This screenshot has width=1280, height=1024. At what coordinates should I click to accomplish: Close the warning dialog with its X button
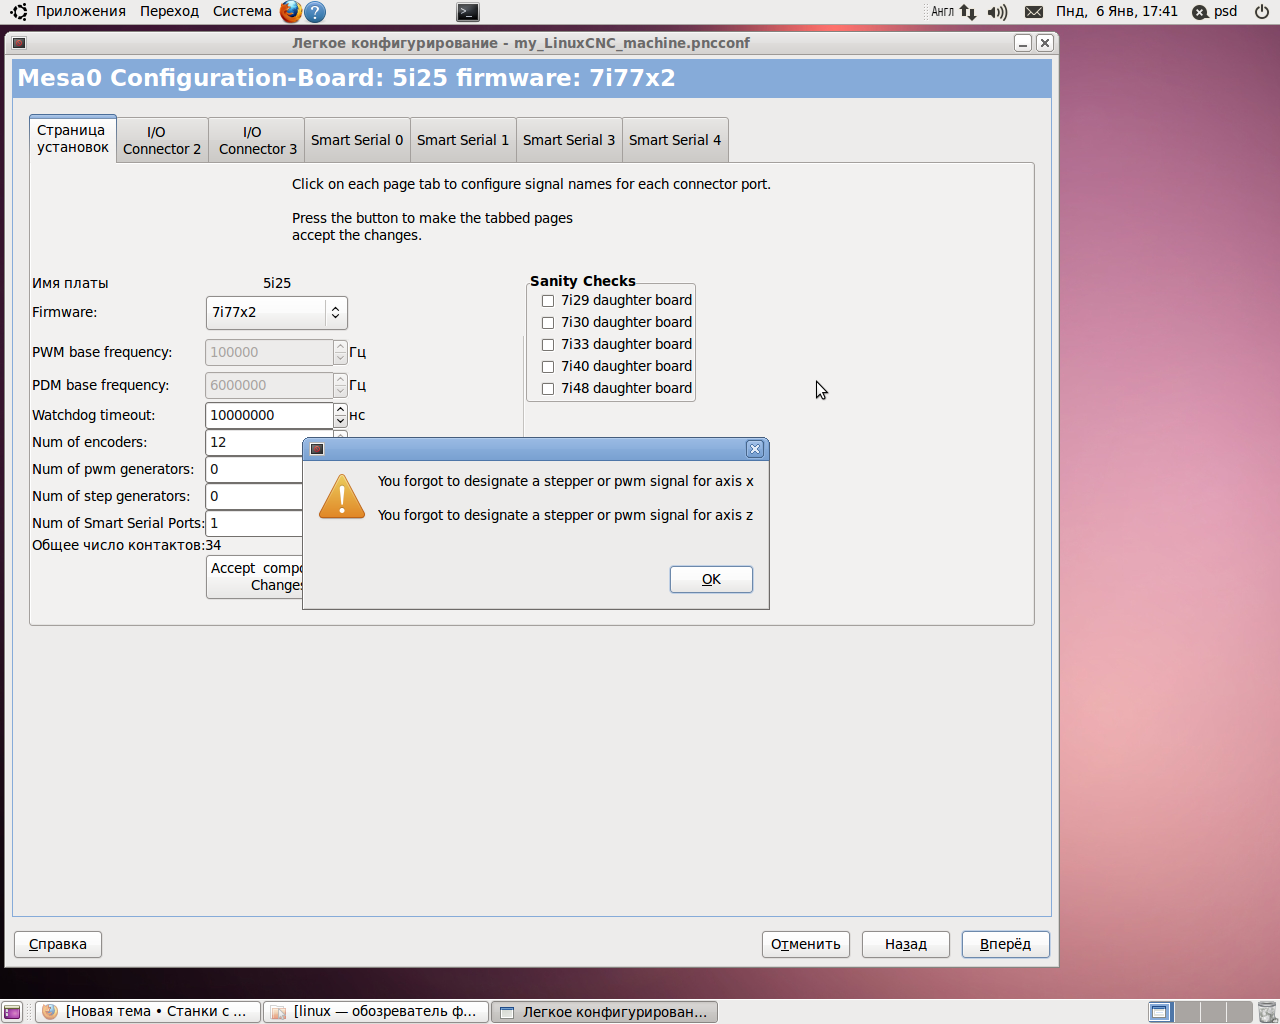point(755,449)
